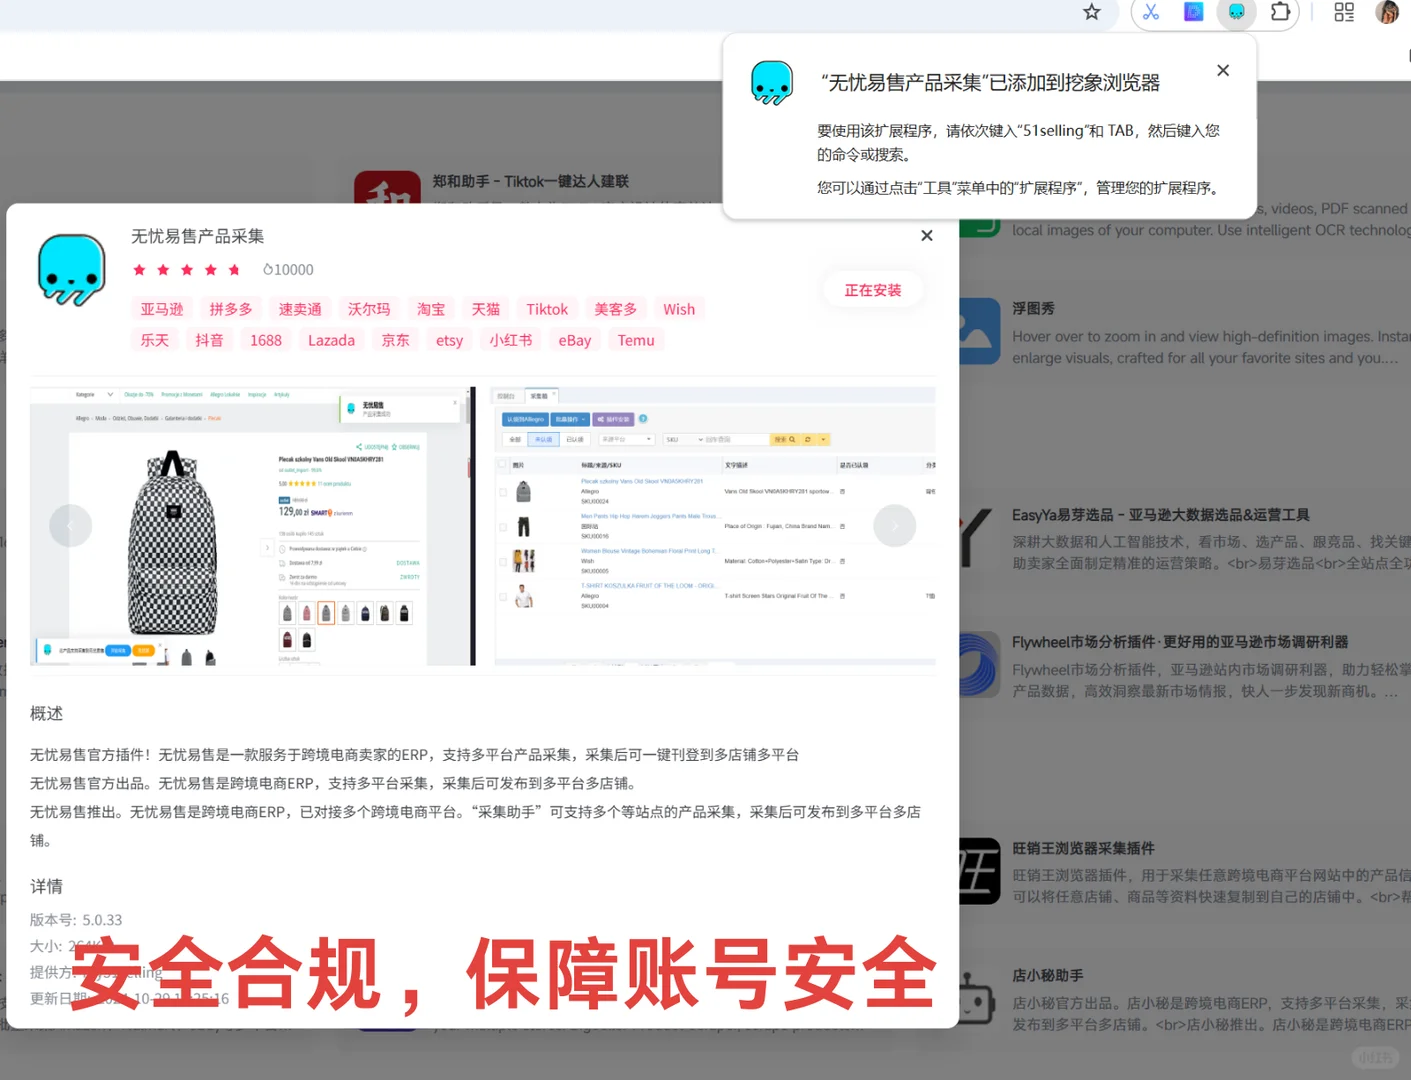Click the blue gradient extension icon
The image size is (1411, 1080).
point(1193,12)
